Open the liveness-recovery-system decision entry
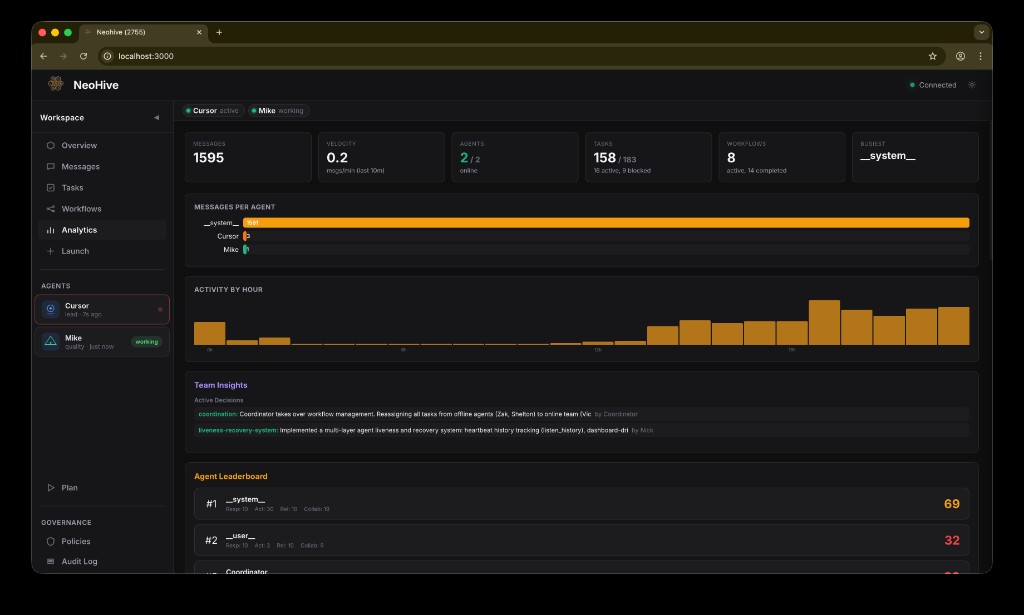 (581, 430)
